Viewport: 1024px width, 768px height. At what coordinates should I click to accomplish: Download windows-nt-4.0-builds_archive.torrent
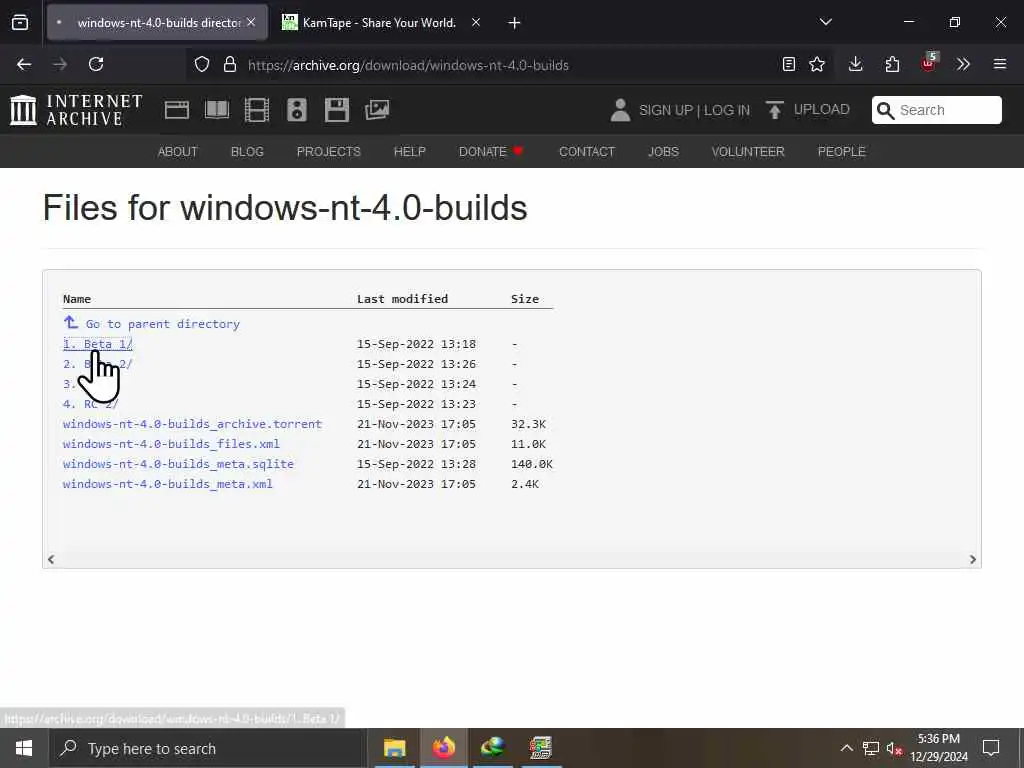(x=193, y=424)
